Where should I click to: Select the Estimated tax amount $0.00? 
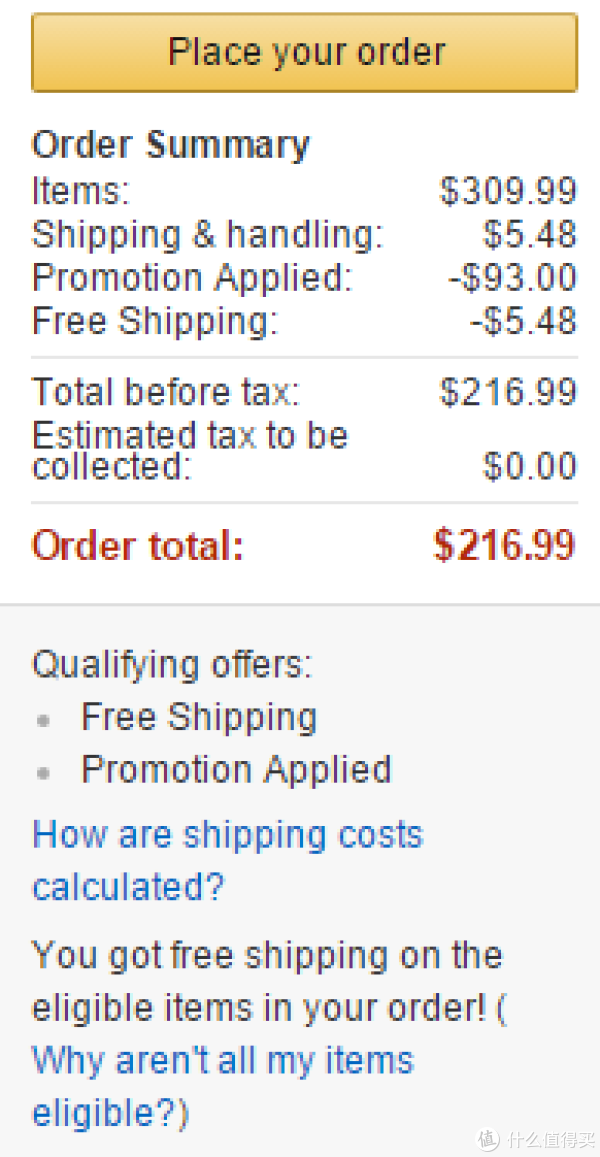(530, 466)
